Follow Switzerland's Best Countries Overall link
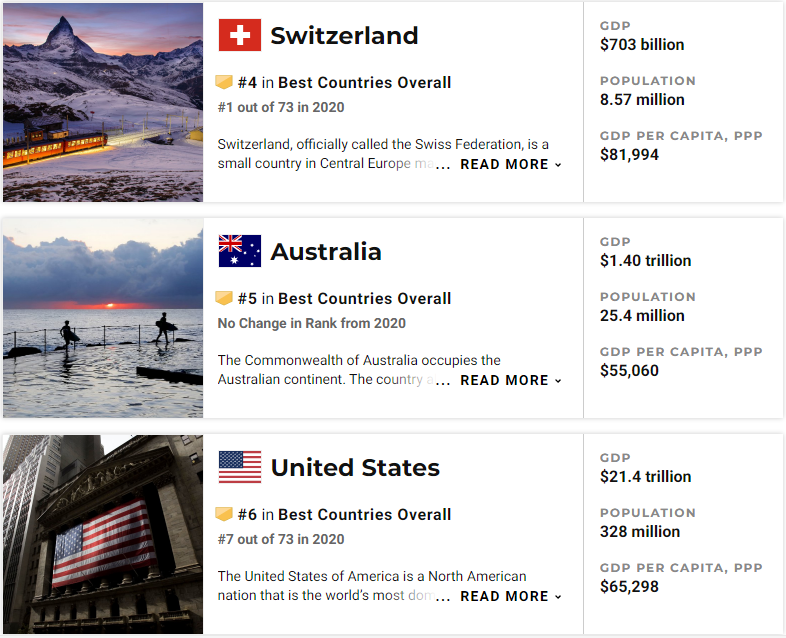786x638 pixels. (364, 83)
